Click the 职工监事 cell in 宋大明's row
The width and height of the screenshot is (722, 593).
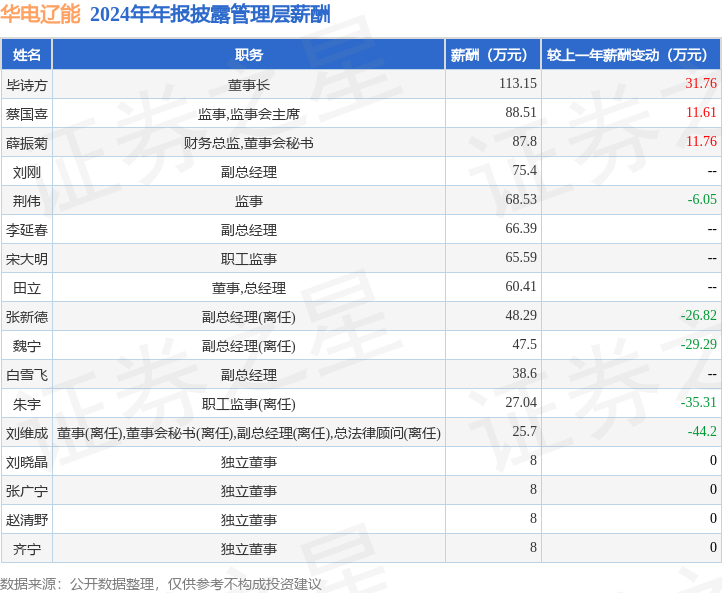tap(249, 259)
